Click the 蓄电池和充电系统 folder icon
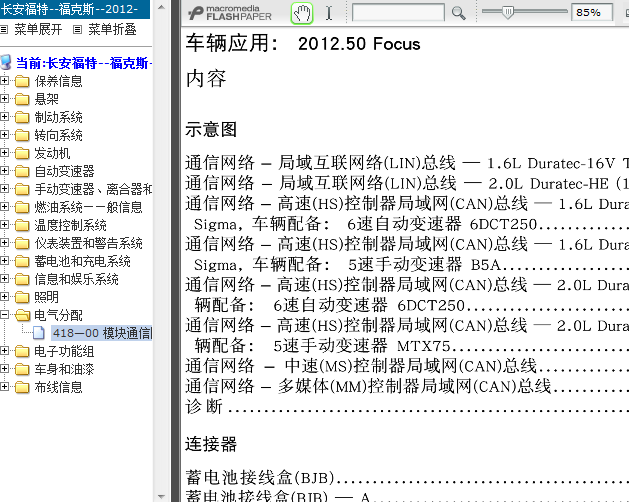Viewport: 629px width, 502px height. [x=22, y=261]
